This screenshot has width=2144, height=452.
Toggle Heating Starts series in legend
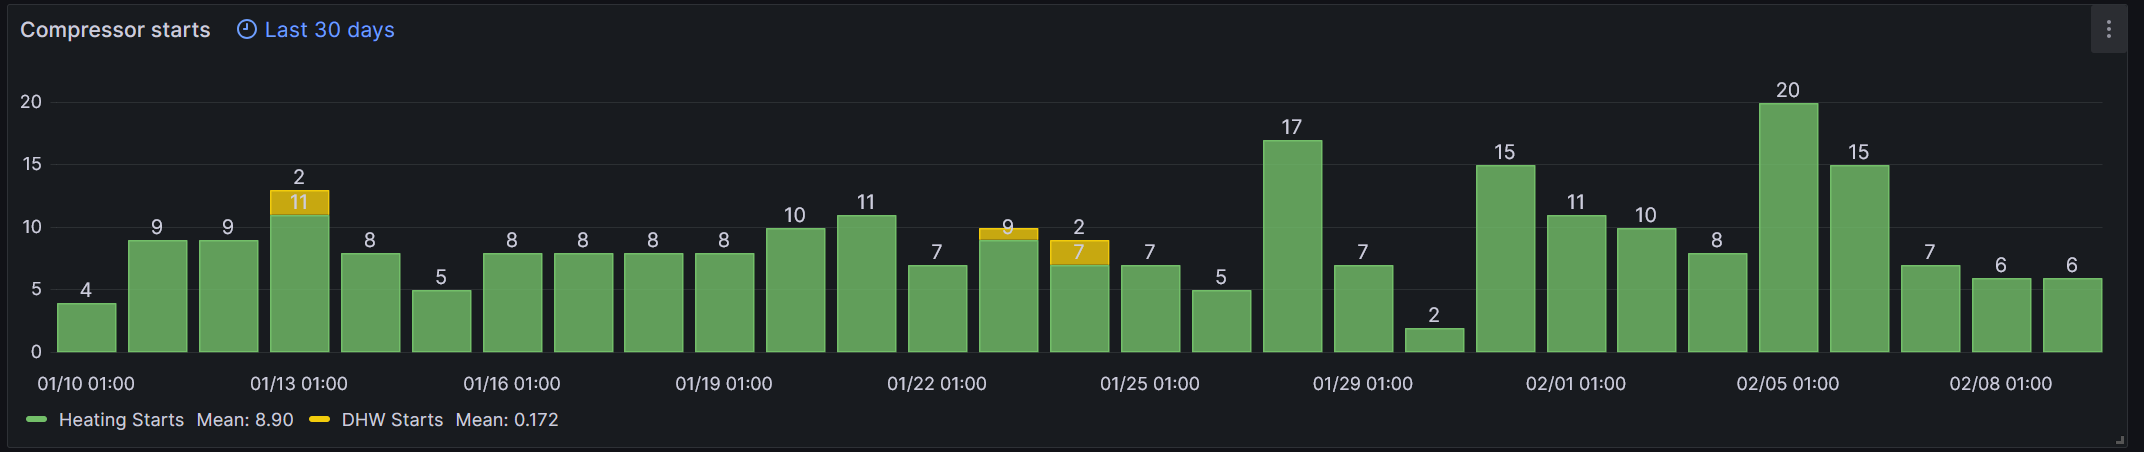[x=121, y=420]
